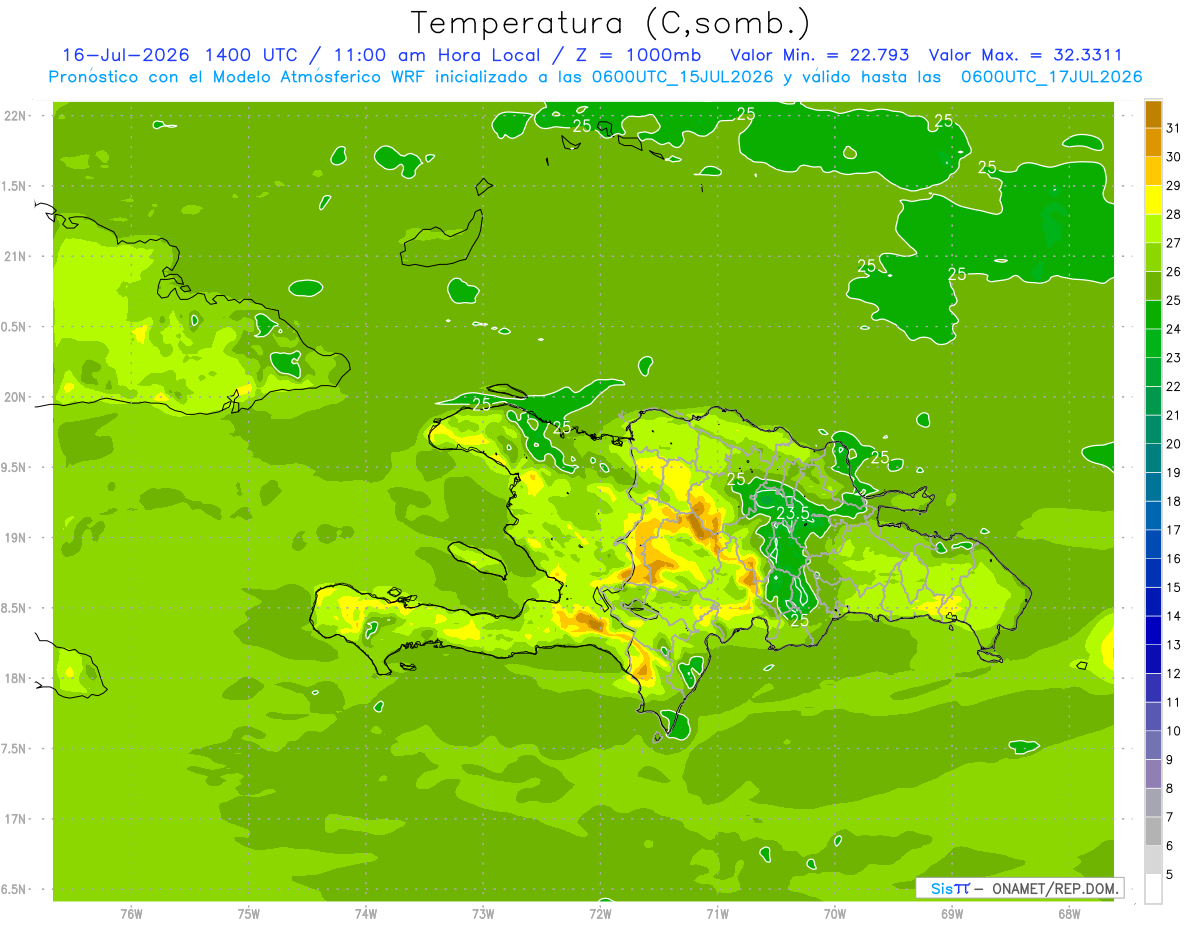Select the "Valor Min. = 22.793" value
Image resolution: width=1200 pixels, height=927 pixels.
pos(820,54)
